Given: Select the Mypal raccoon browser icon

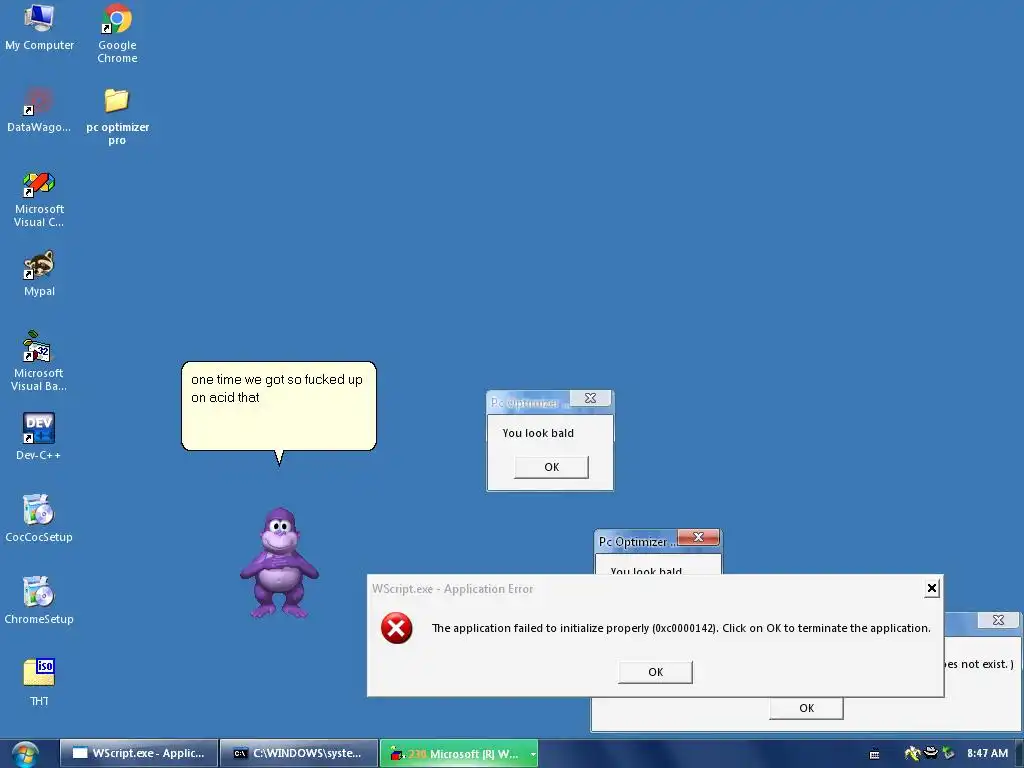Looking at the screenshot, I should [39, 273].
